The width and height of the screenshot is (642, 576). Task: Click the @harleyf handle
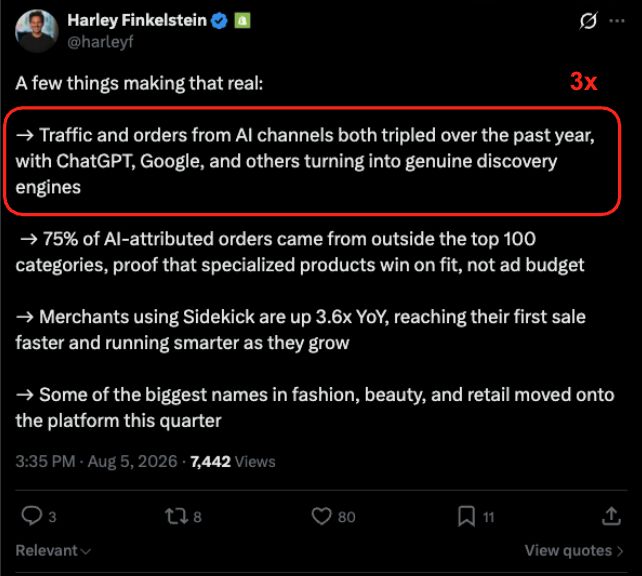[x=100, y=42]
